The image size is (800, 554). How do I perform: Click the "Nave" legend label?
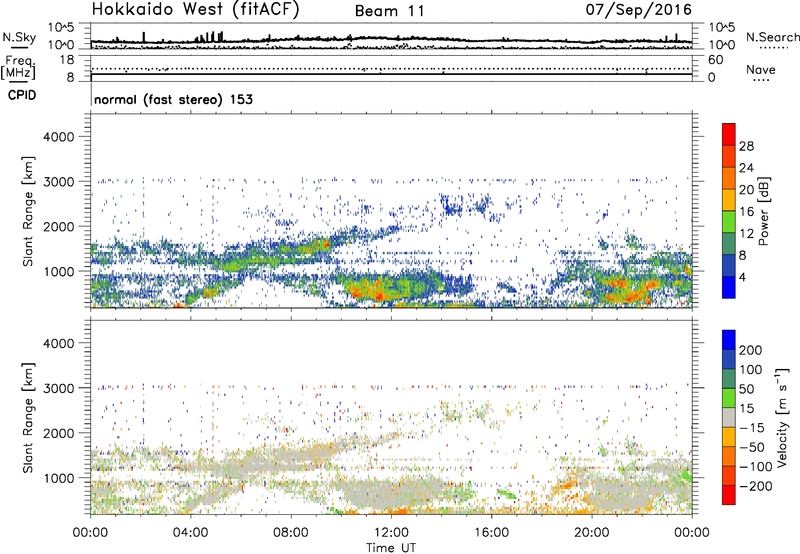tap(760, 69)
